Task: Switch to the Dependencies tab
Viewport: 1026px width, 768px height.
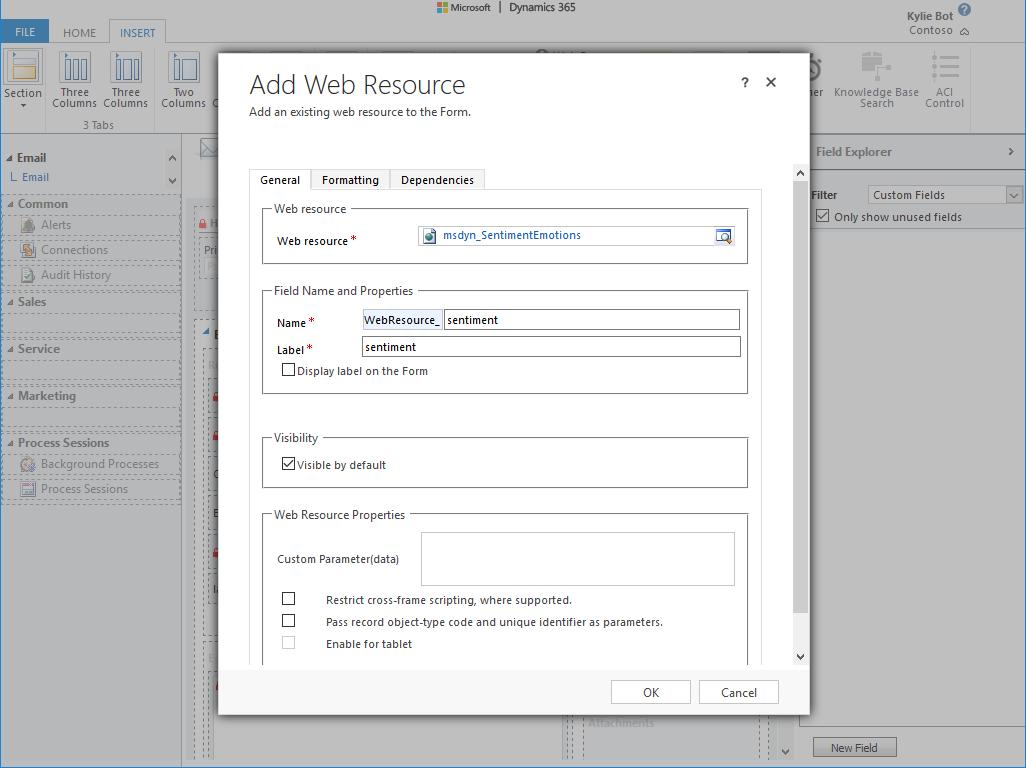Action: [x=437, y=180]
